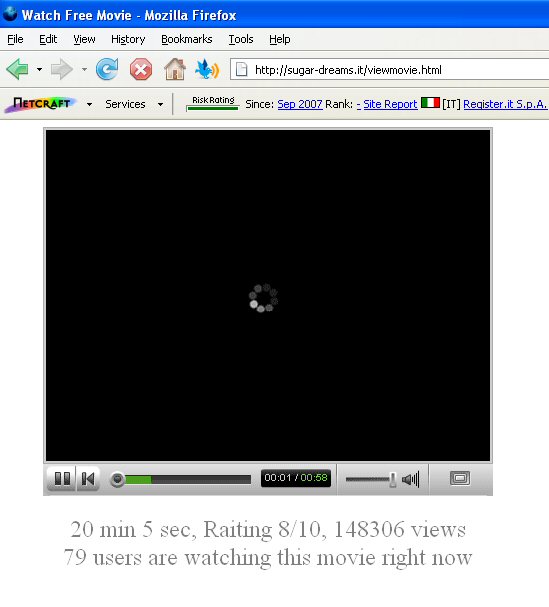The width and height of the screenshot is (549, 607).
Task: Click the Forward arrow button
Action: point(62,70)
